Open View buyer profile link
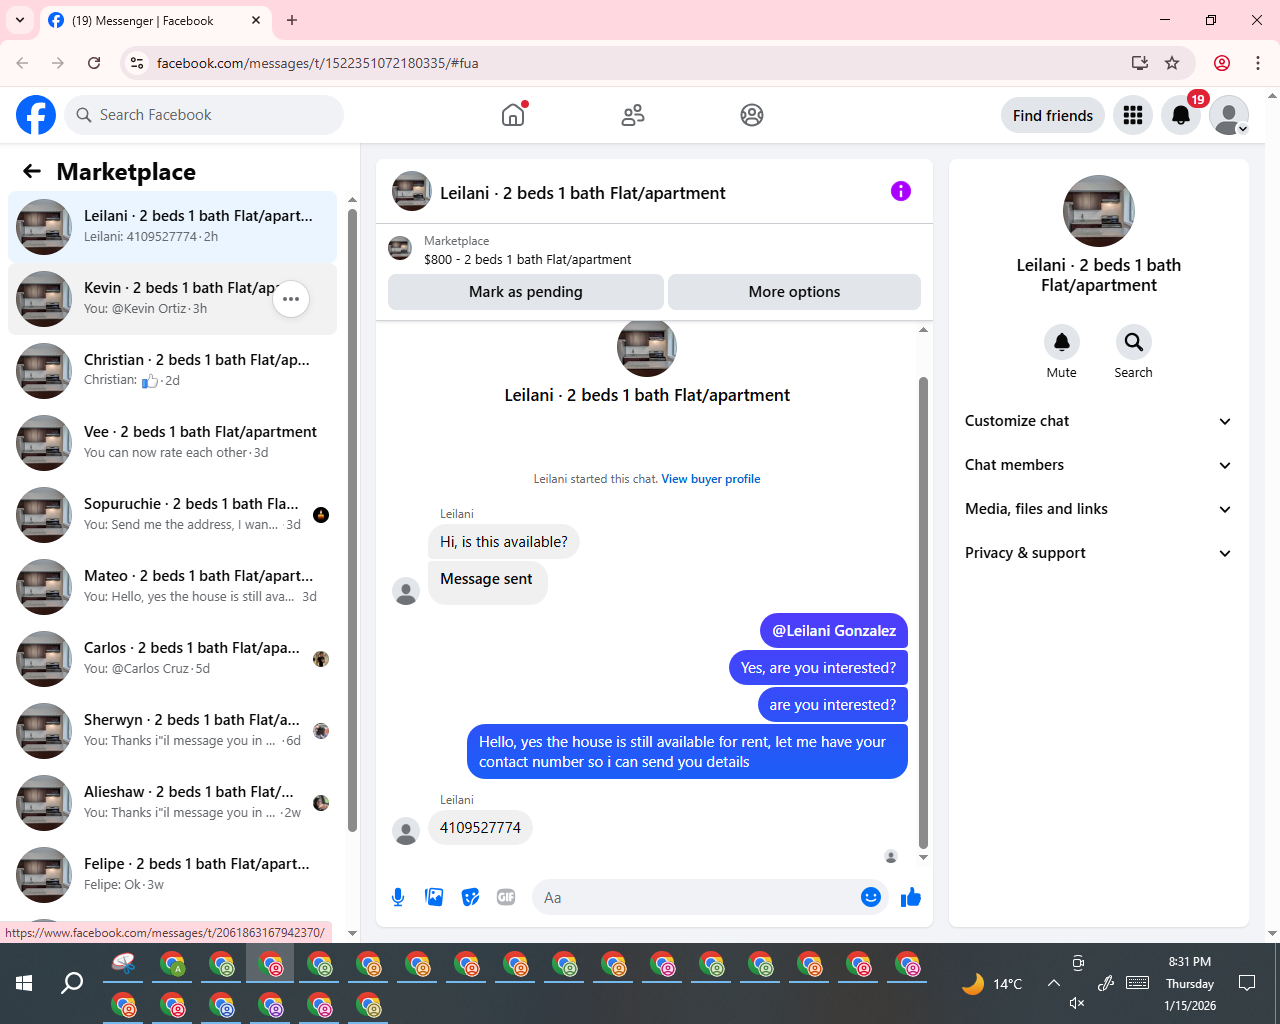Viewport: 1280px width, 1024px height. click(711, 479)
